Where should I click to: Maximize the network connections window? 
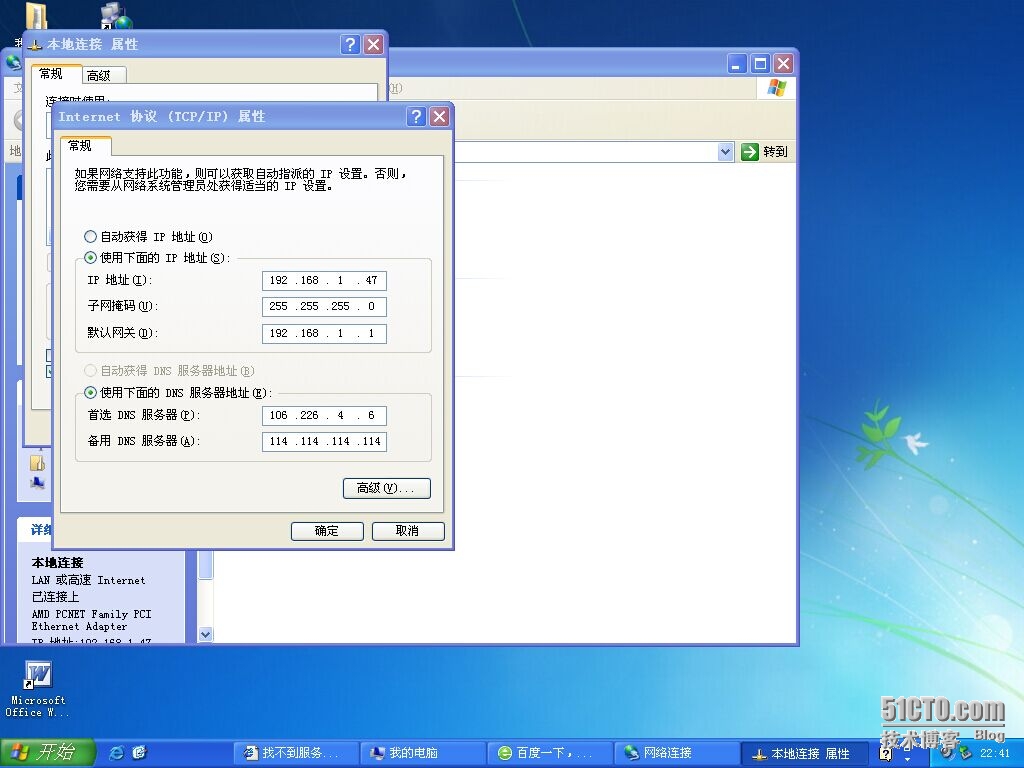pos(760,63)
